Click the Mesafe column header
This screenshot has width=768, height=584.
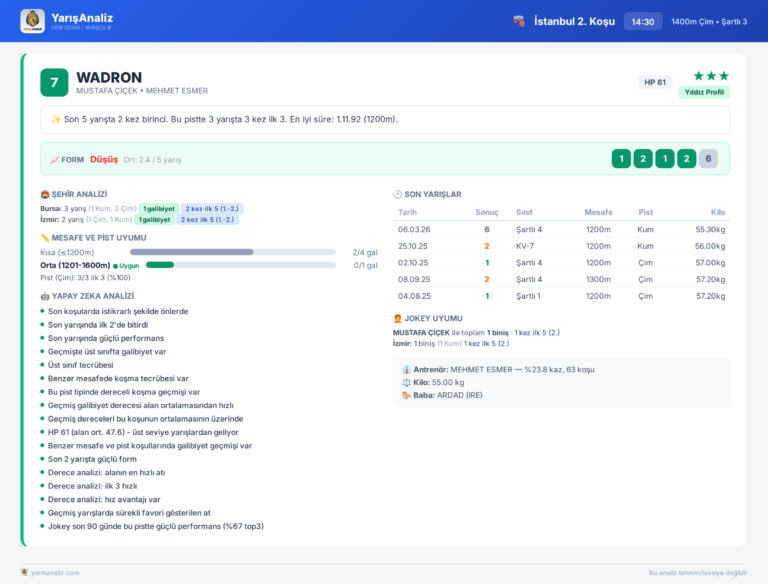pyautogui.click(x=598, y=212)
